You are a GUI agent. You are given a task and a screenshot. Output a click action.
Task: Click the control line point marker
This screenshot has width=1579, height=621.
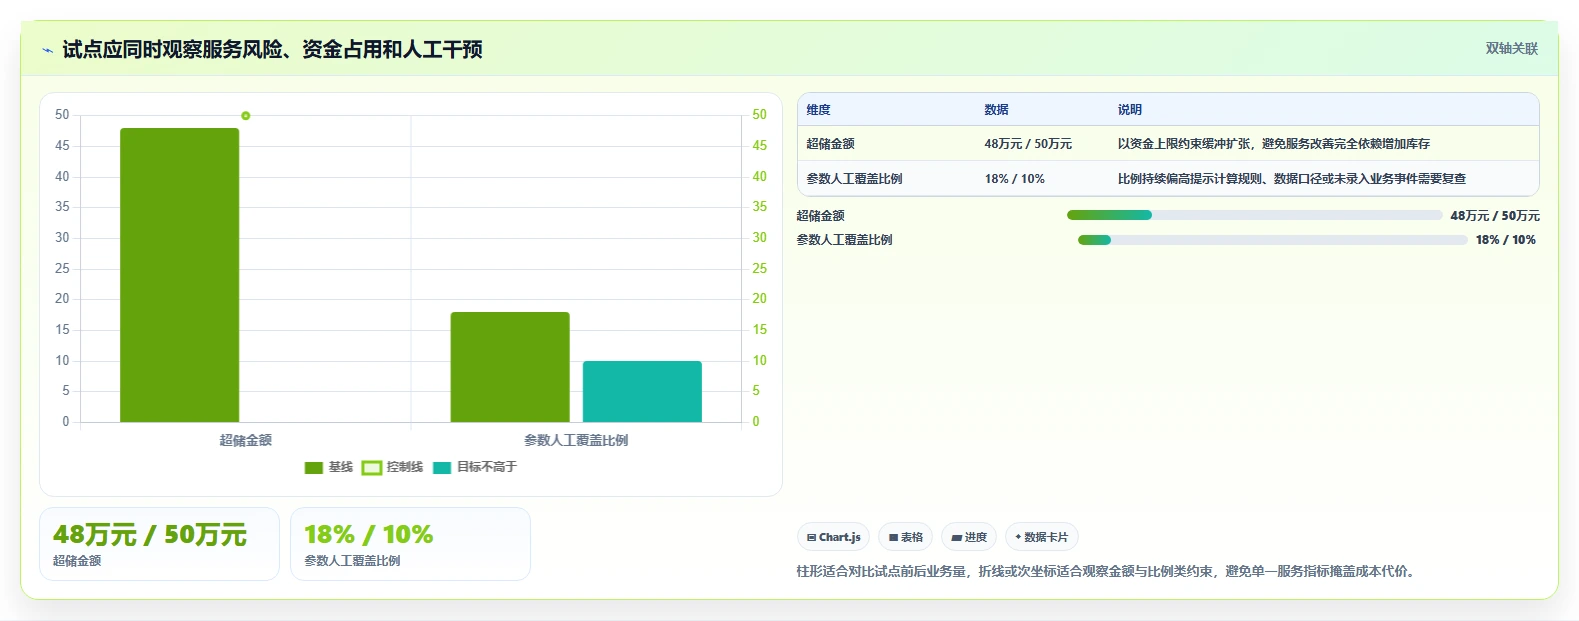pos(246,116)
